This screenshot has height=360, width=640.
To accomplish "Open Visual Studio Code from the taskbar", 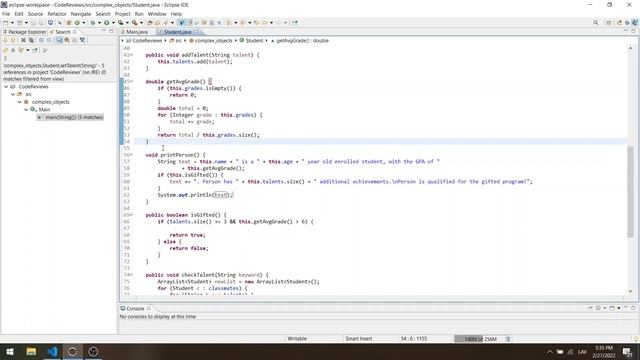I will click(x=52, y=351).
